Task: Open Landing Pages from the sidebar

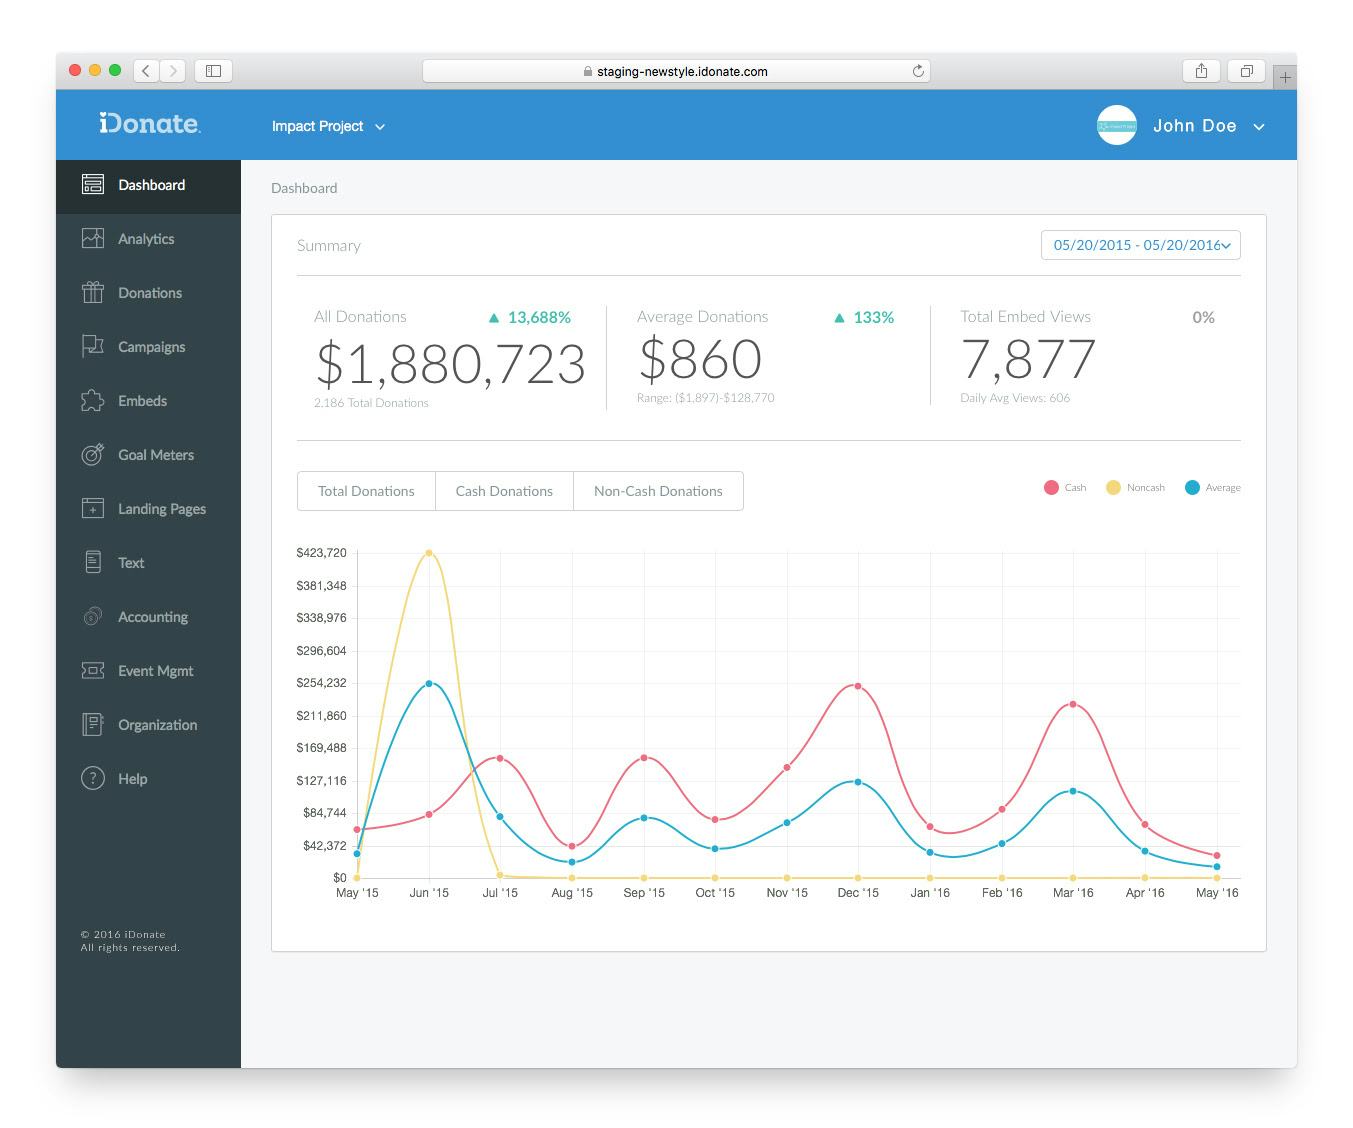Action: (92, 508)
